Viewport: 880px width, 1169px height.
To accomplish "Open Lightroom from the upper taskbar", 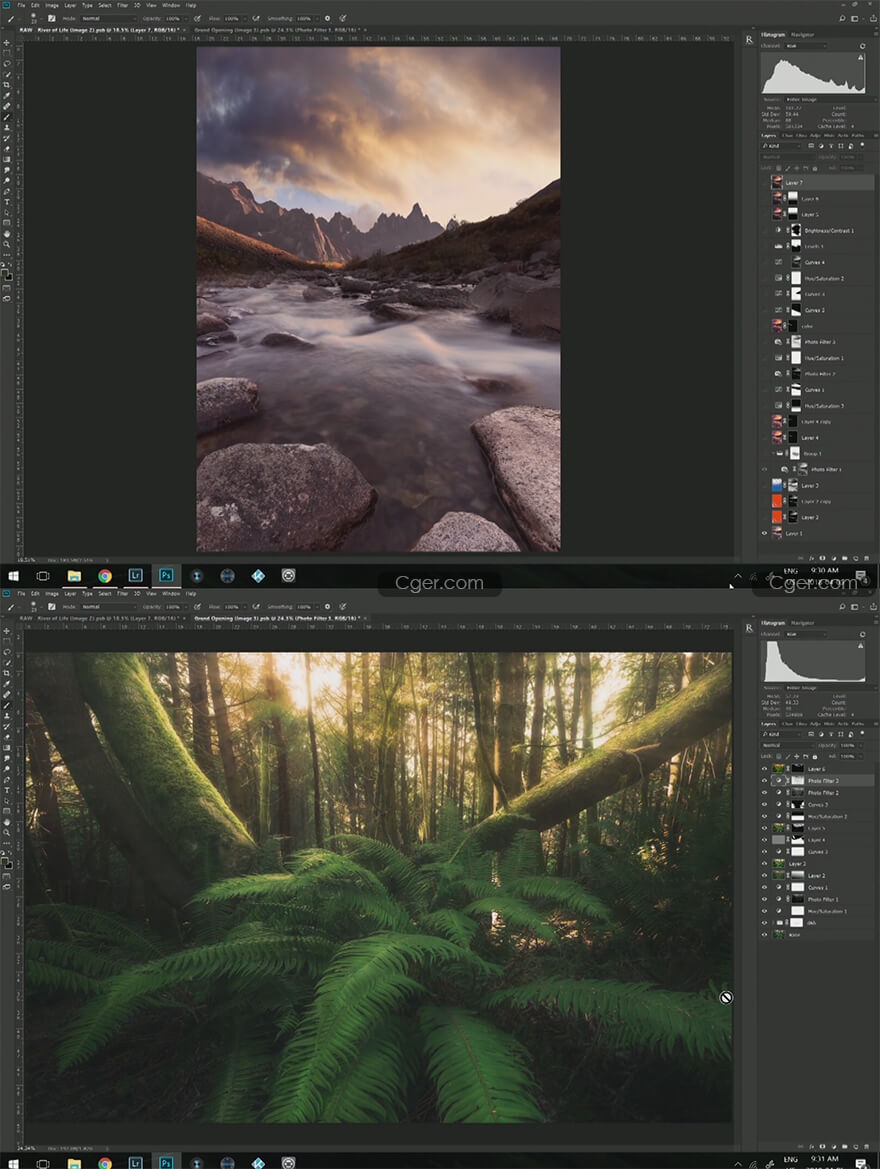I will coord(135,576).
